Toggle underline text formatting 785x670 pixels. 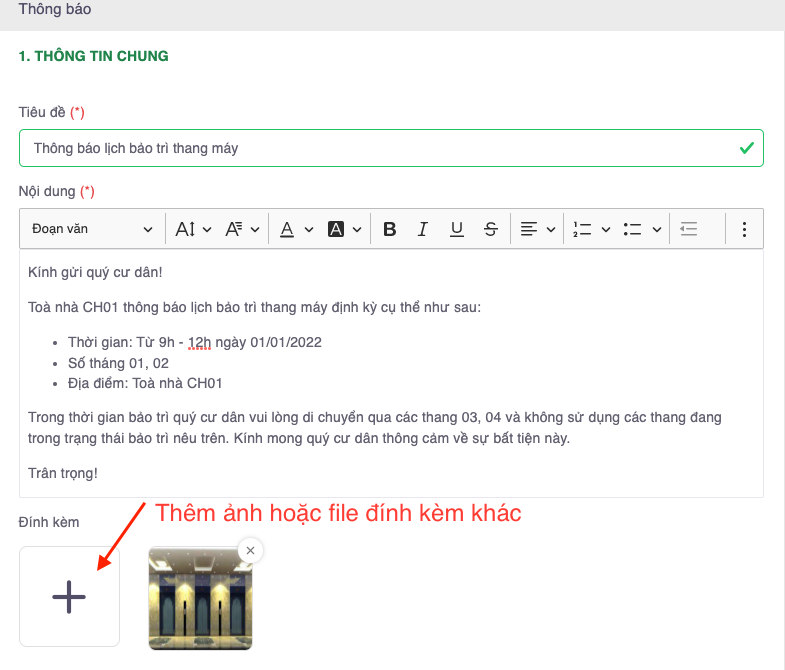pyautogui.click(x=457, y=229)
